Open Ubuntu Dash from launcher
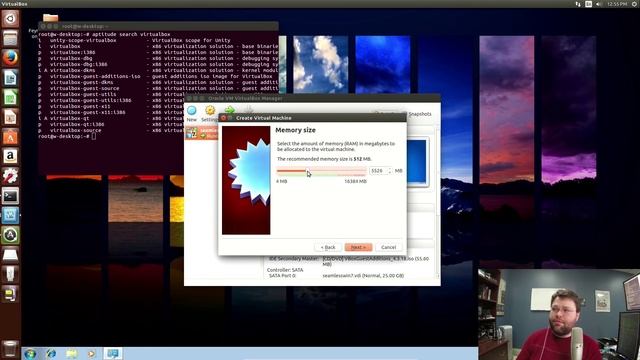Viewport: 640px width, 360px height. tap(10, 19)
